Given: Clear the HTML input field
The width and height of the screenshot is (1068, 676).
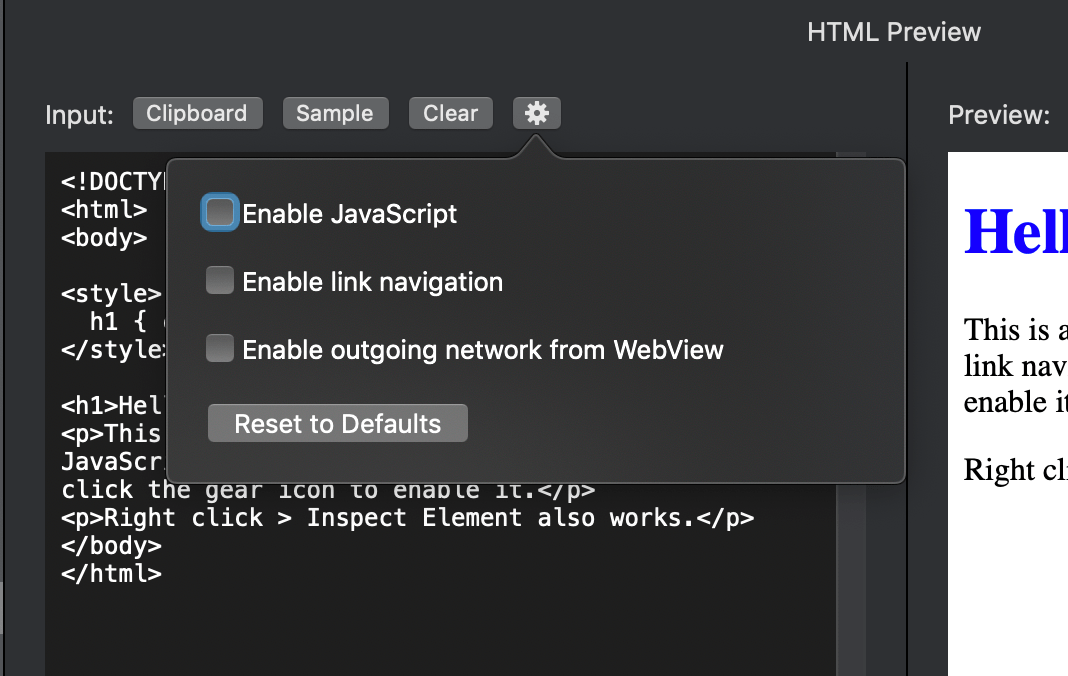Looking at the screenshot, I should pos(450,113).
